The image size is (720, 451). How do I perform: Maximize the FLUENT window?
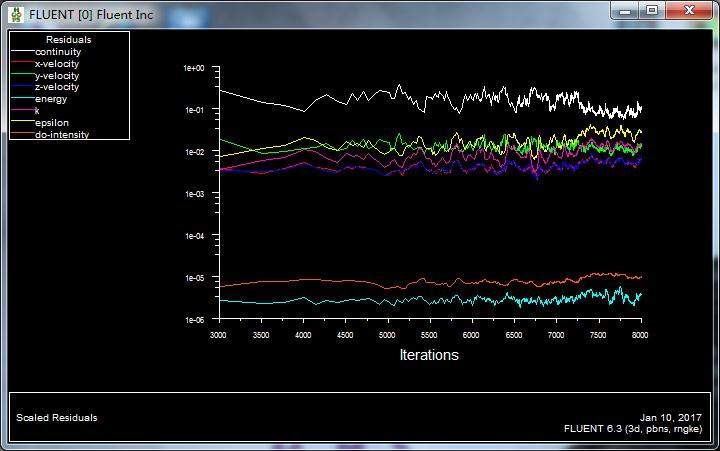tap(651, 10)
